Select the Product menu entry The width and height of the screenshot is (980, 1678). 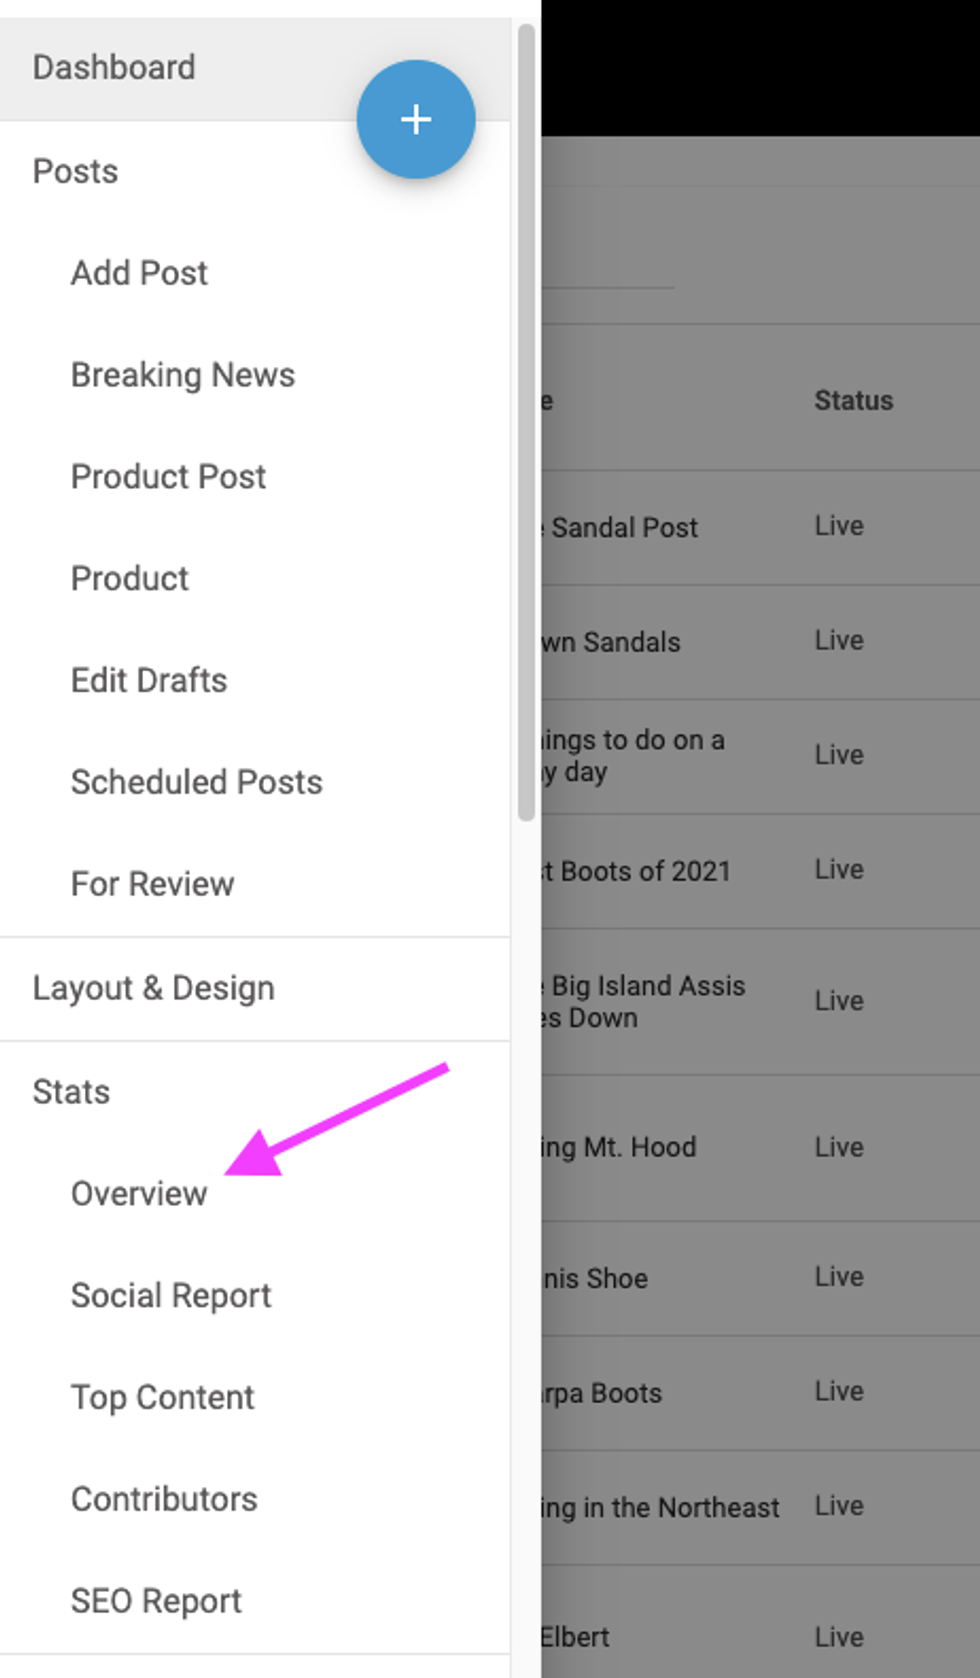pyautogui.click(x=130, y=579)
